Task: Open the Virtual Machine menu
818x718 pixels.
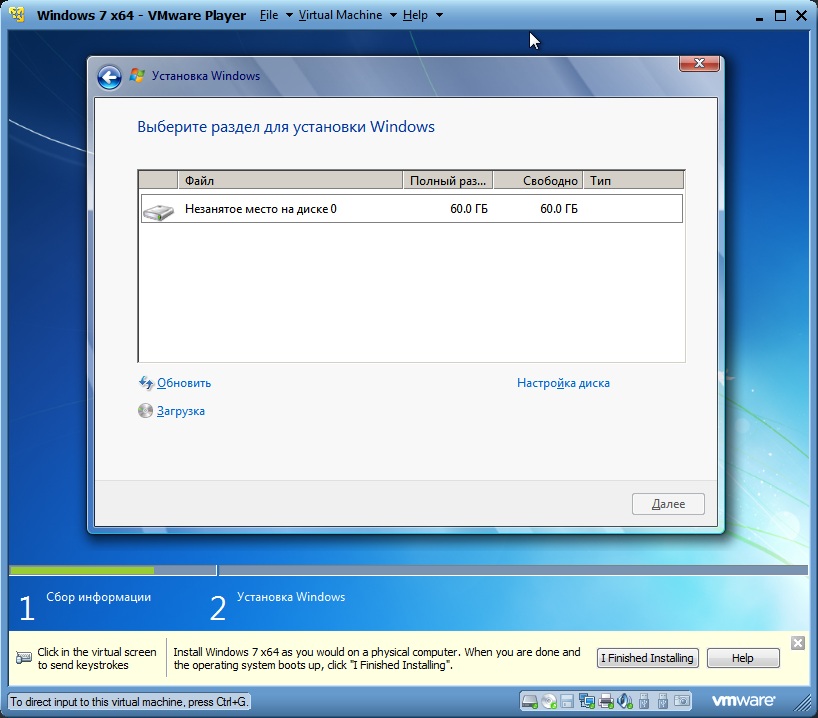Action: pos(340,15)
